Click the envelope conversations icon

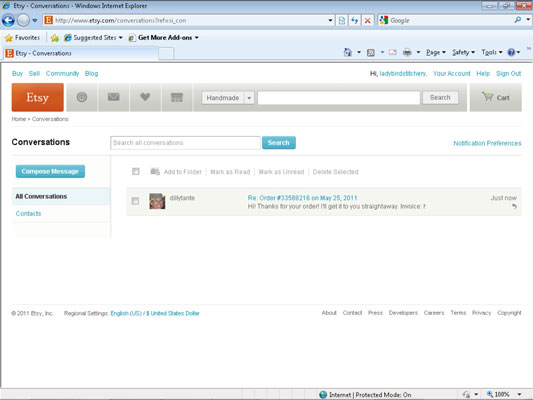[x=114, y=98]
